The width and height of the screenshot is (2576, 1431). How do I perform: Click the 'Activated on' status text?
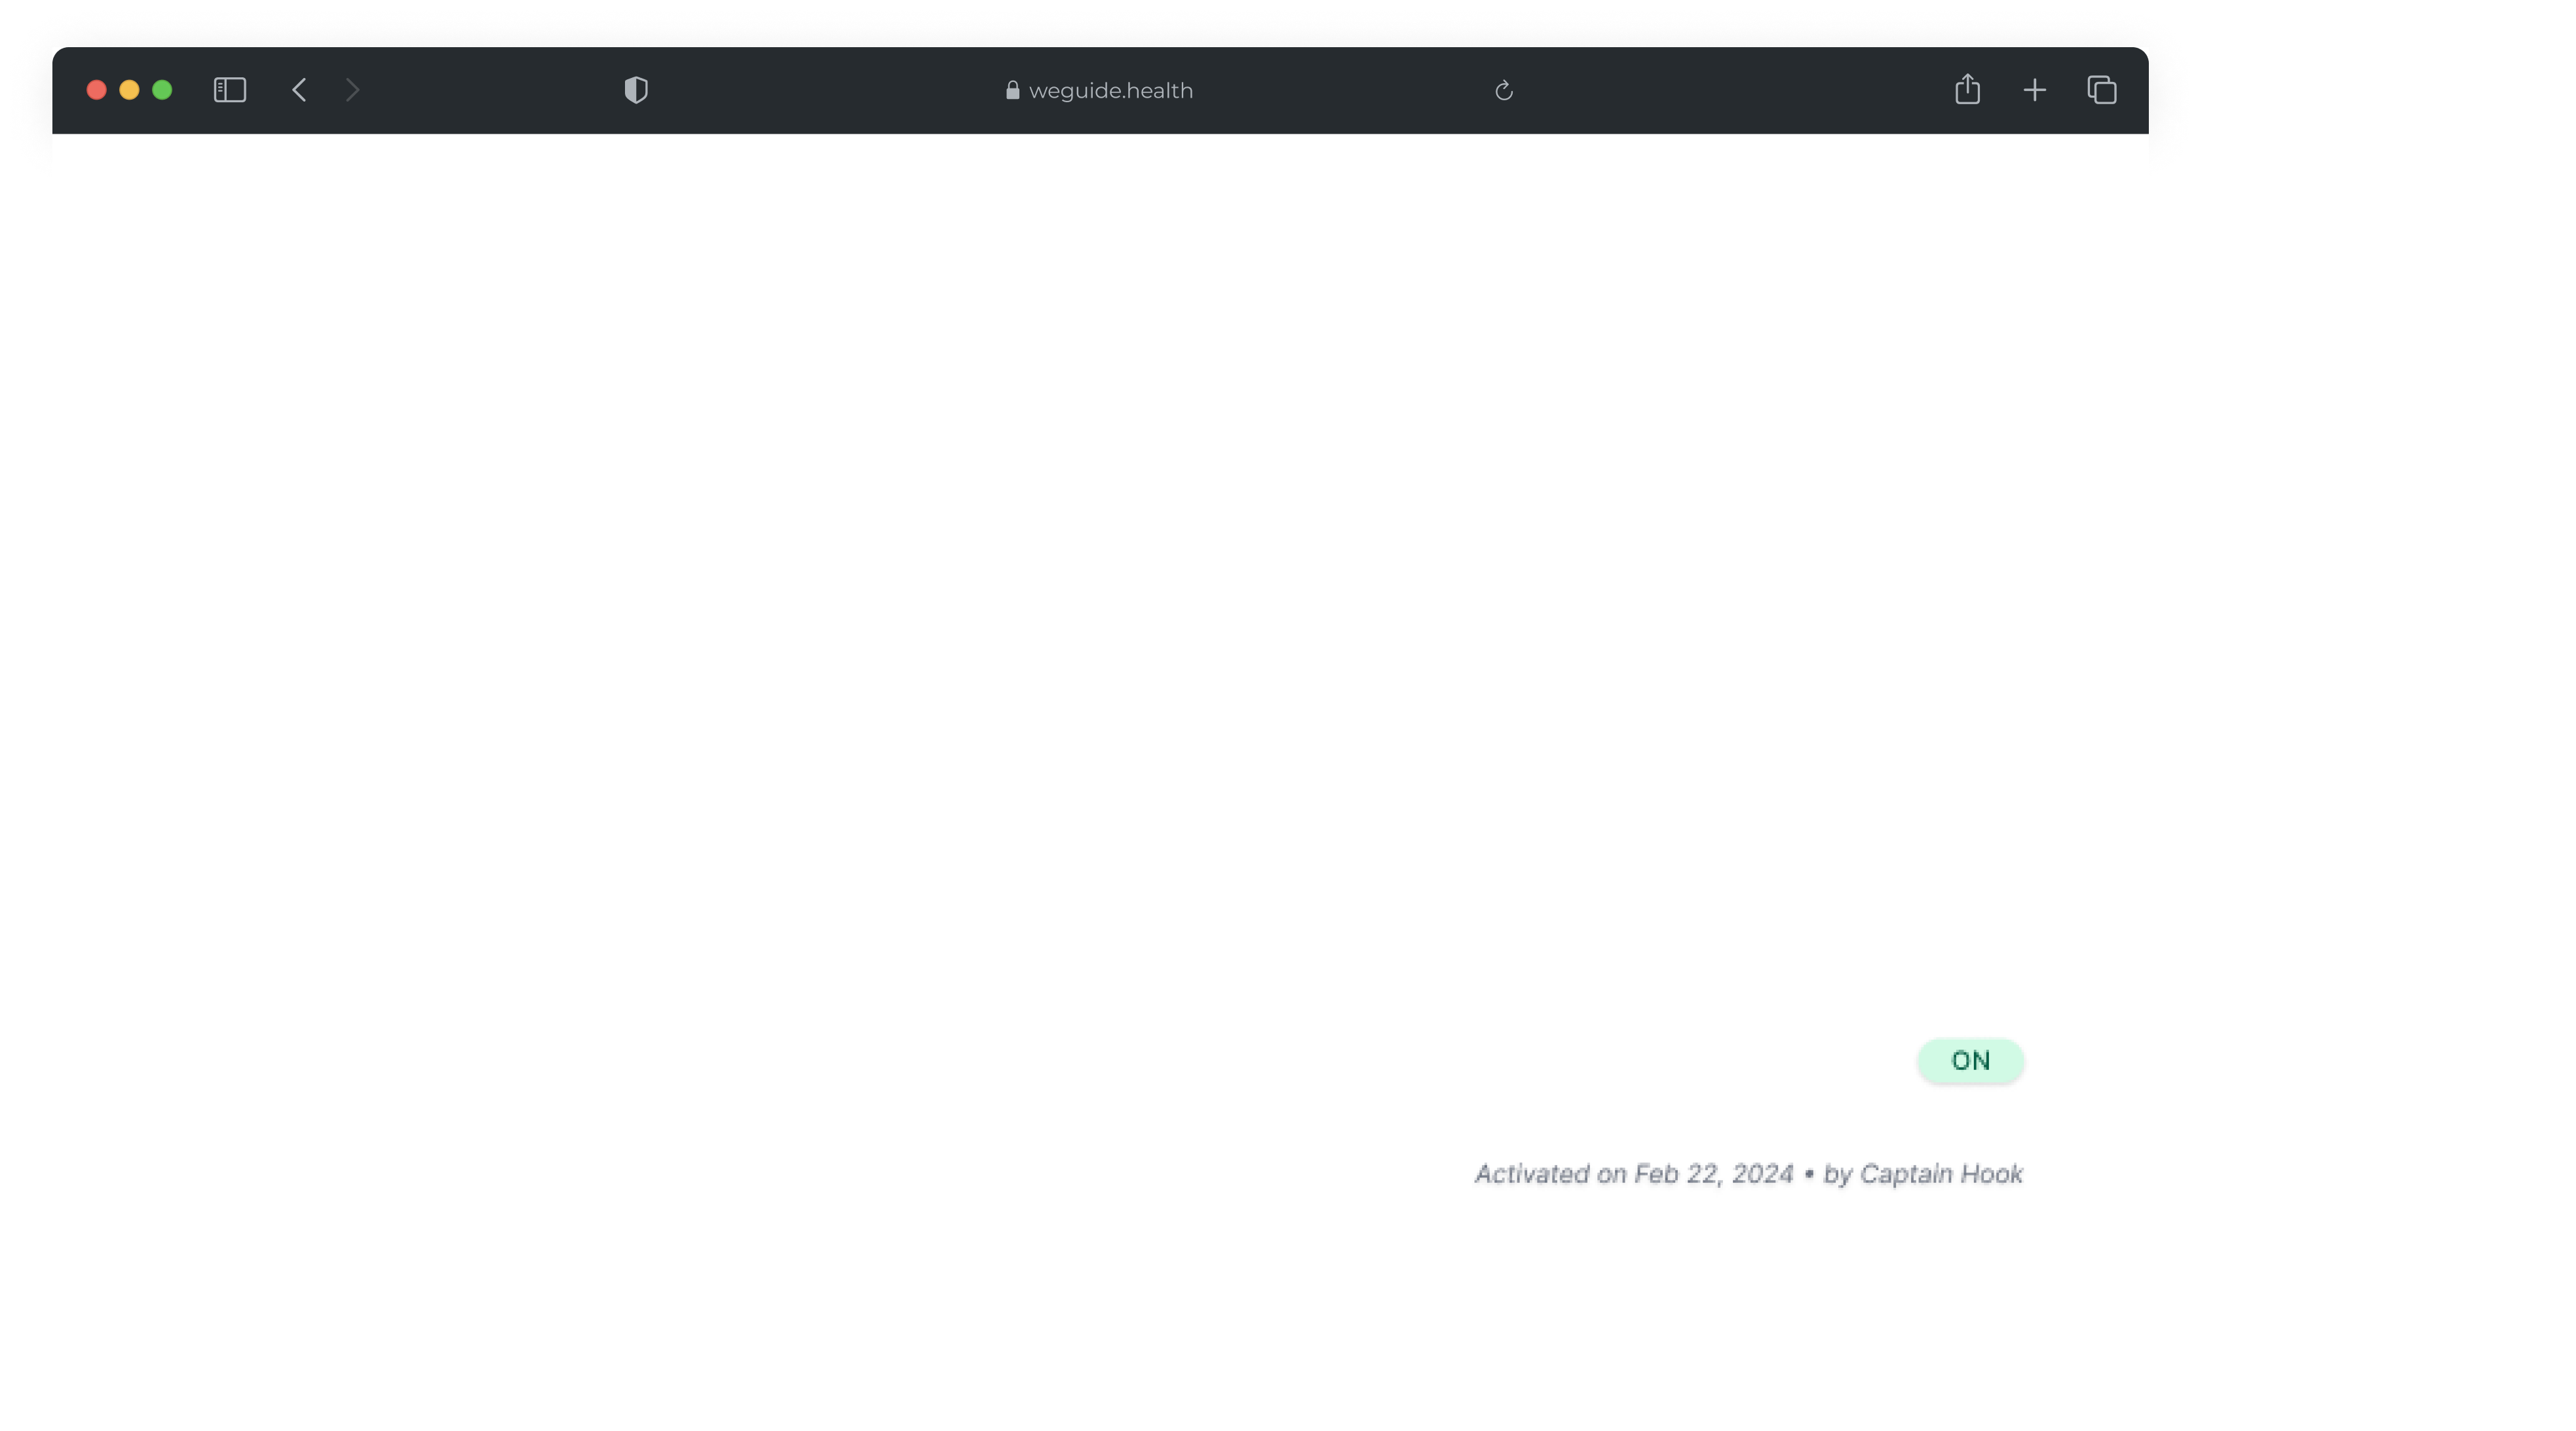pos(1550,1173)
